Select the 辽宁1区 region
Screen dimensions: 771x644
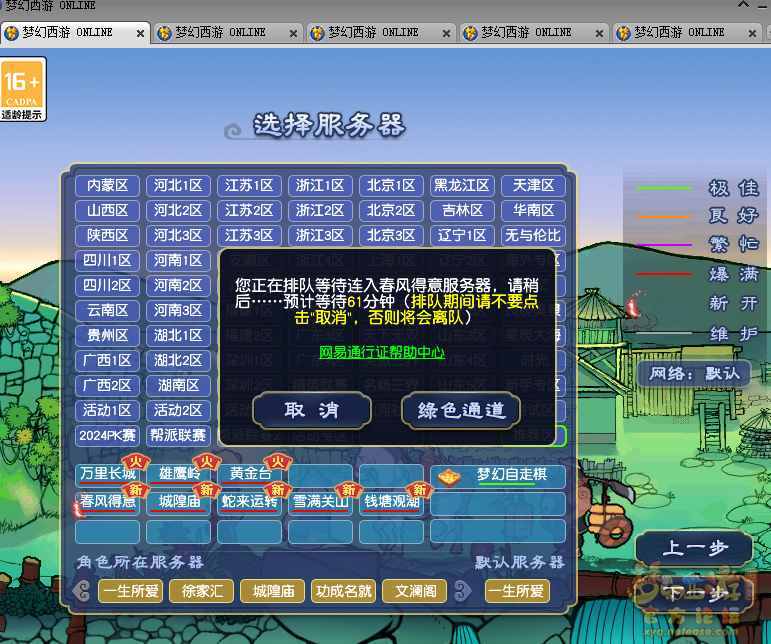(x=462, y=235)
